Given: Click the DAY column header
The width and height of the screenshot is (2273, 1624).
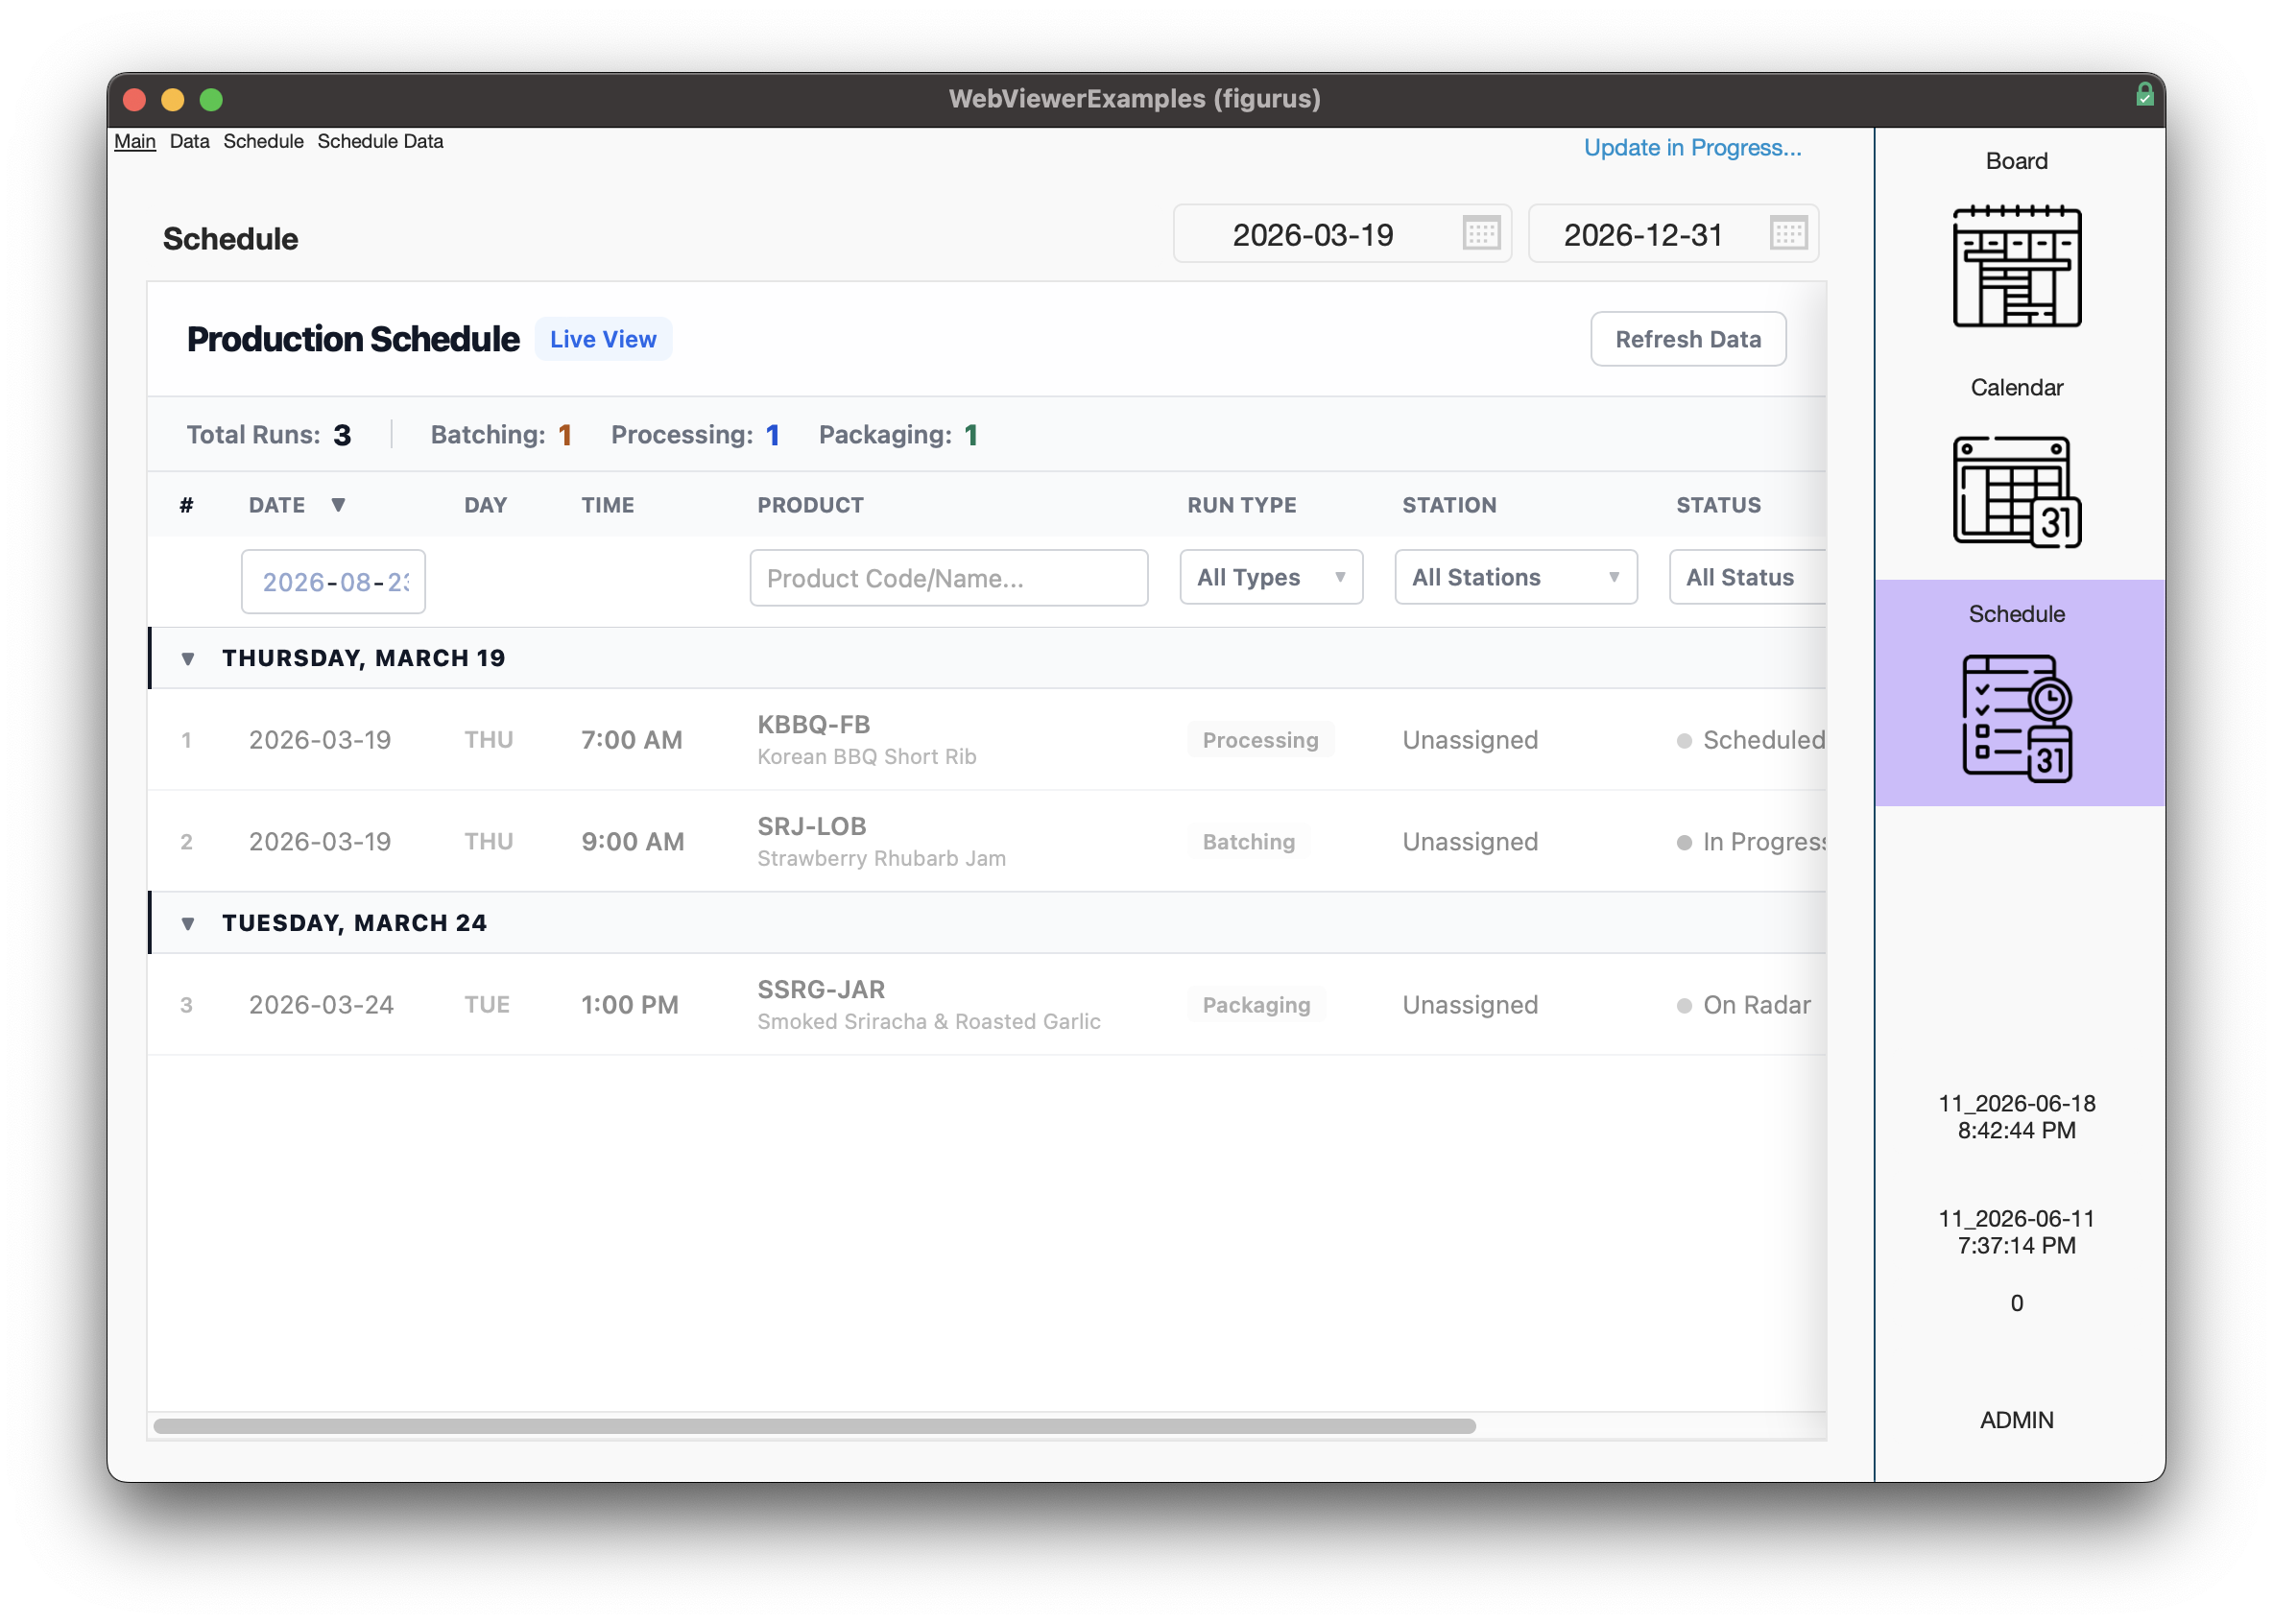Looking at the screenshot, I should click(485, 505).
